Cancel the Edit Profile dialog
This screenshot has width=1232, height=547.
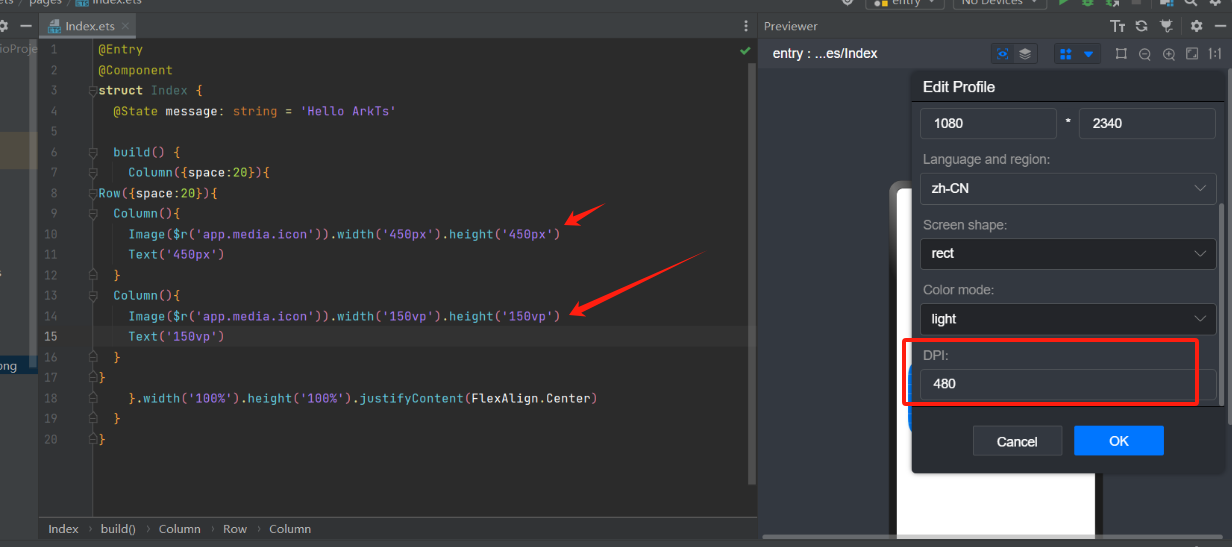tap(1017, 441)
